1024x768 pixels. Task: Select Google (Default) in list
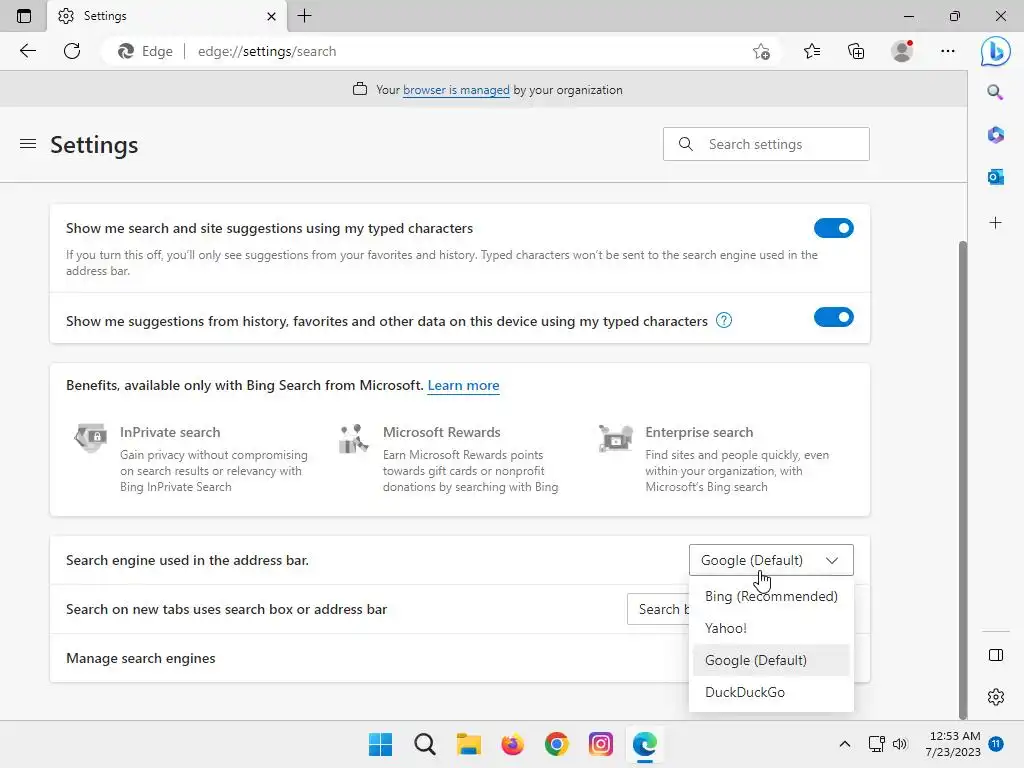click(x=771, y=660)
